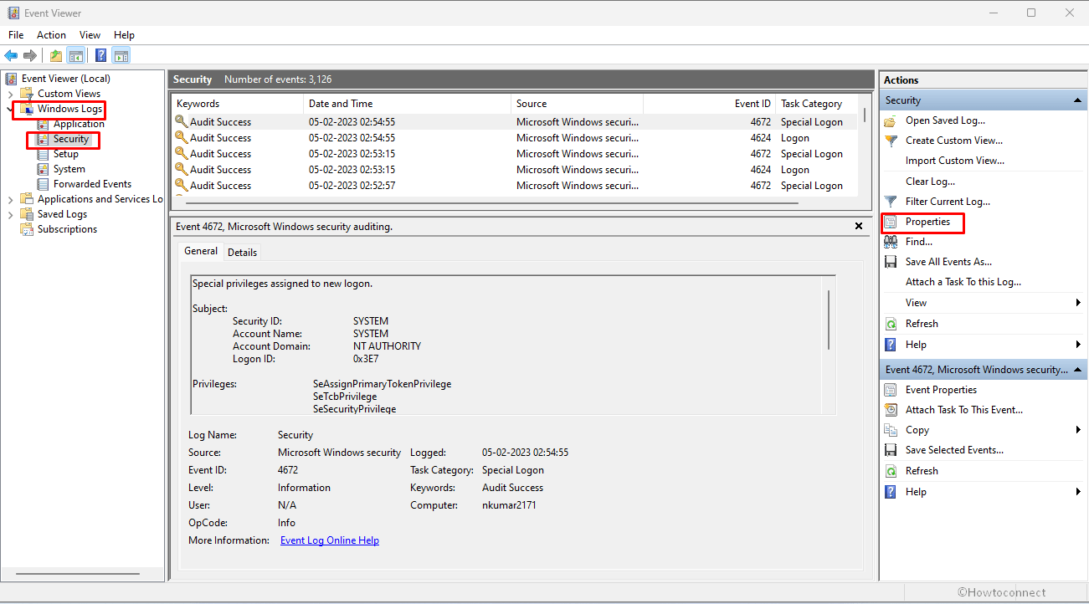Click Attach a Task To this Log...
The height and width of the screenshot is (604, 1089).
pos(963,283)
